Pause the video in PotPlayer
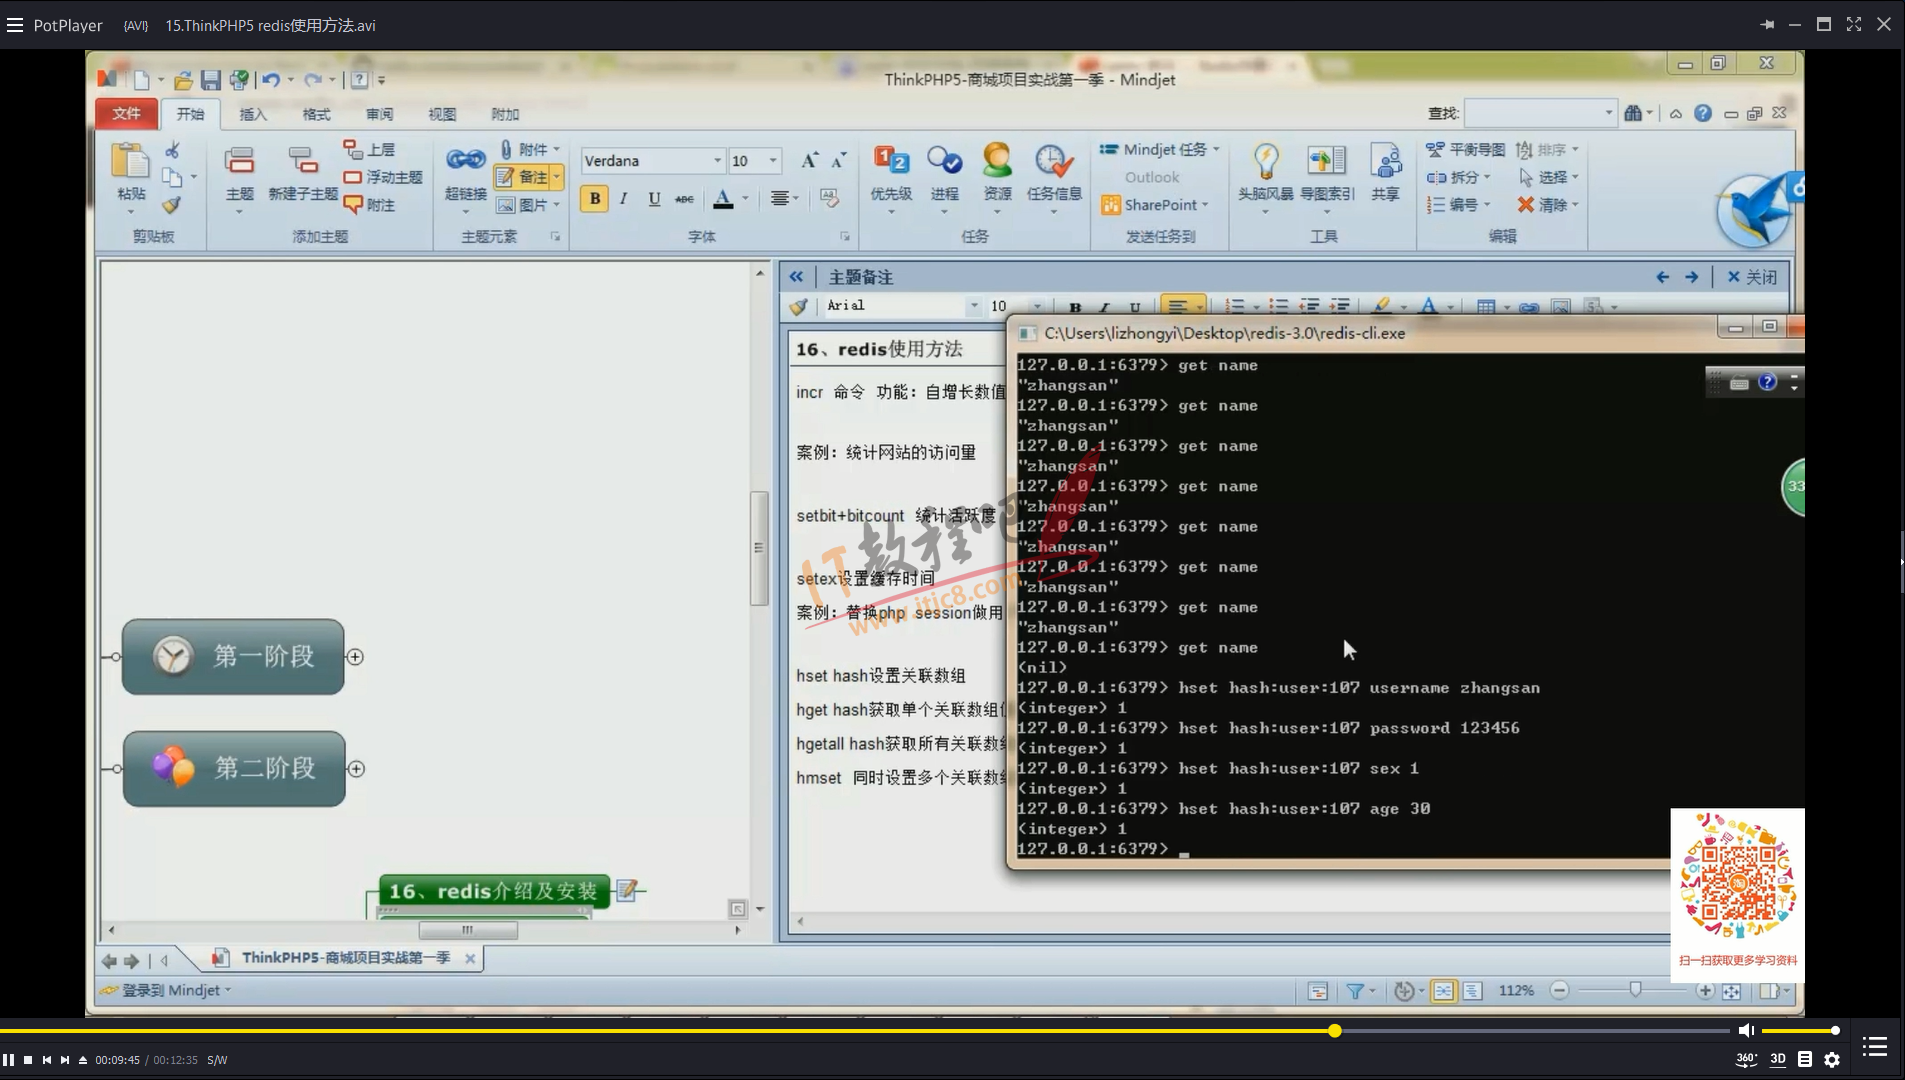Image resolution: width=1905 pixels, height=1080 pixels. (8, 1060)
